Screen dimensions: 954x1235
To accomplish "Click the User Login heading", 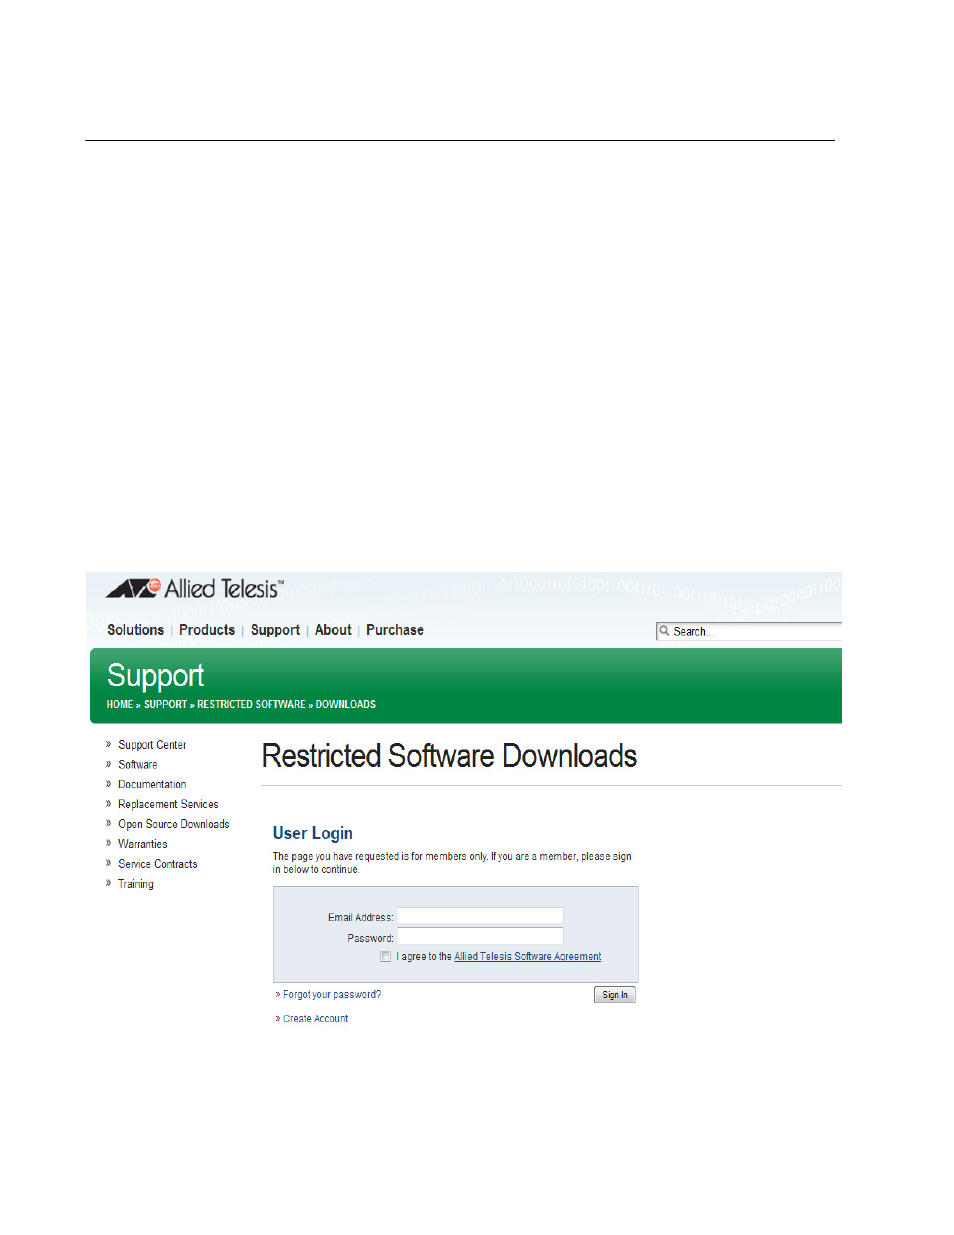I will (x=313, y=833).
